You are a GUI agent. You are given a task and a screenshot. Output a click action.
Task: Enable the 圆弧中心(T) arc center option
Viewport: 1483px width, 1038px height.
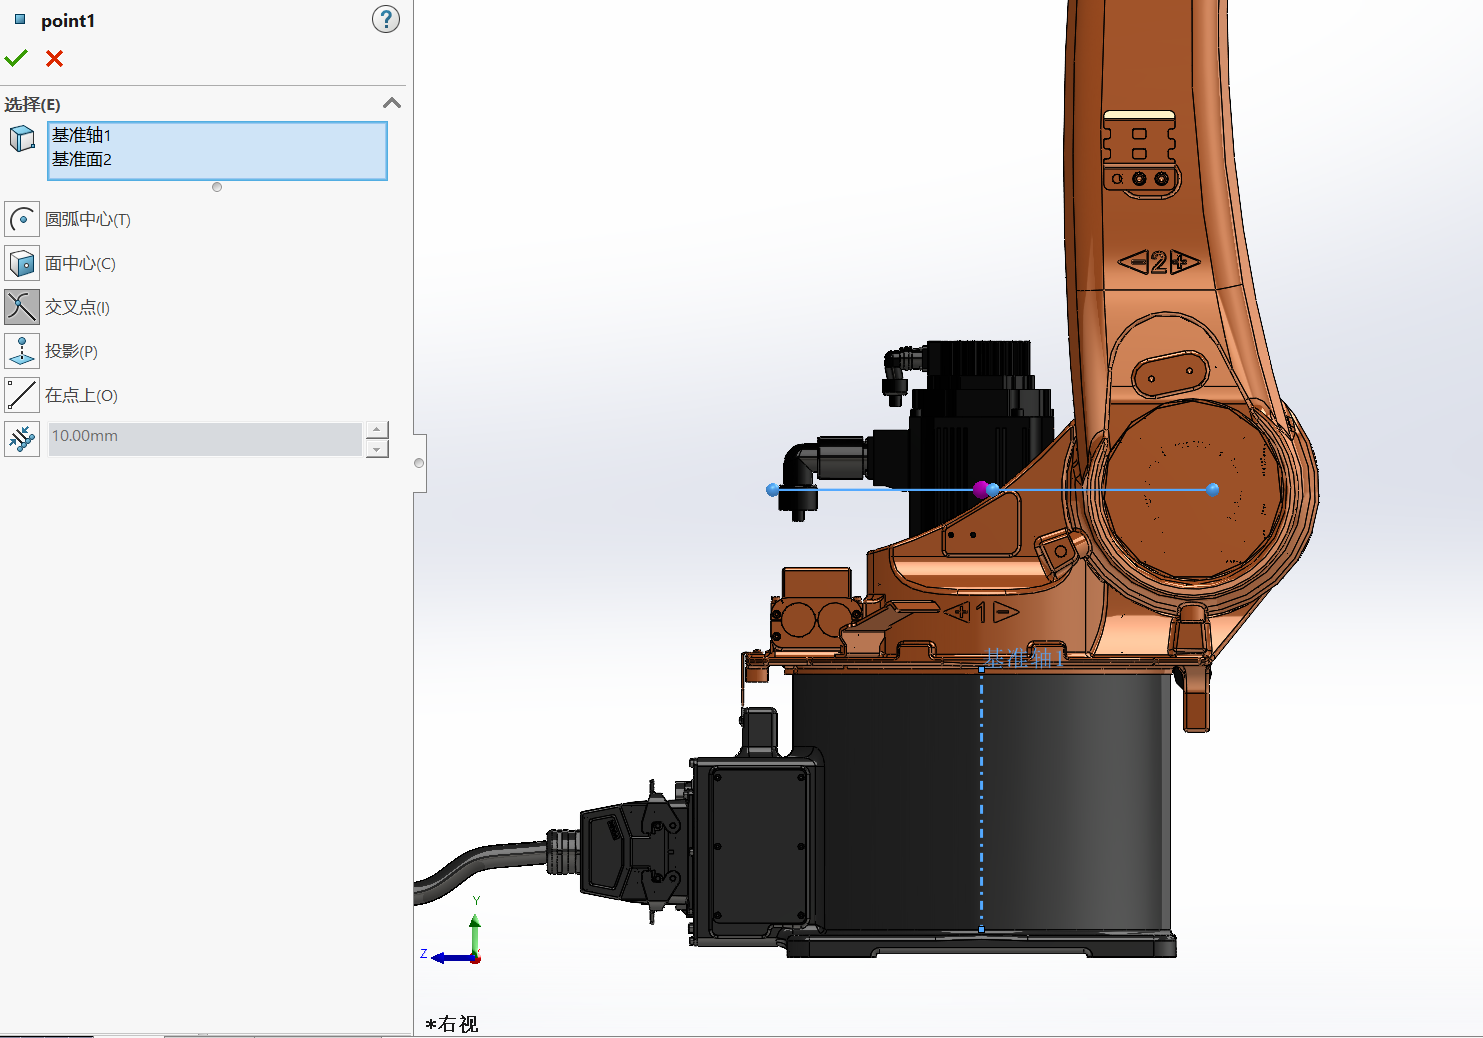click(22, 219)
